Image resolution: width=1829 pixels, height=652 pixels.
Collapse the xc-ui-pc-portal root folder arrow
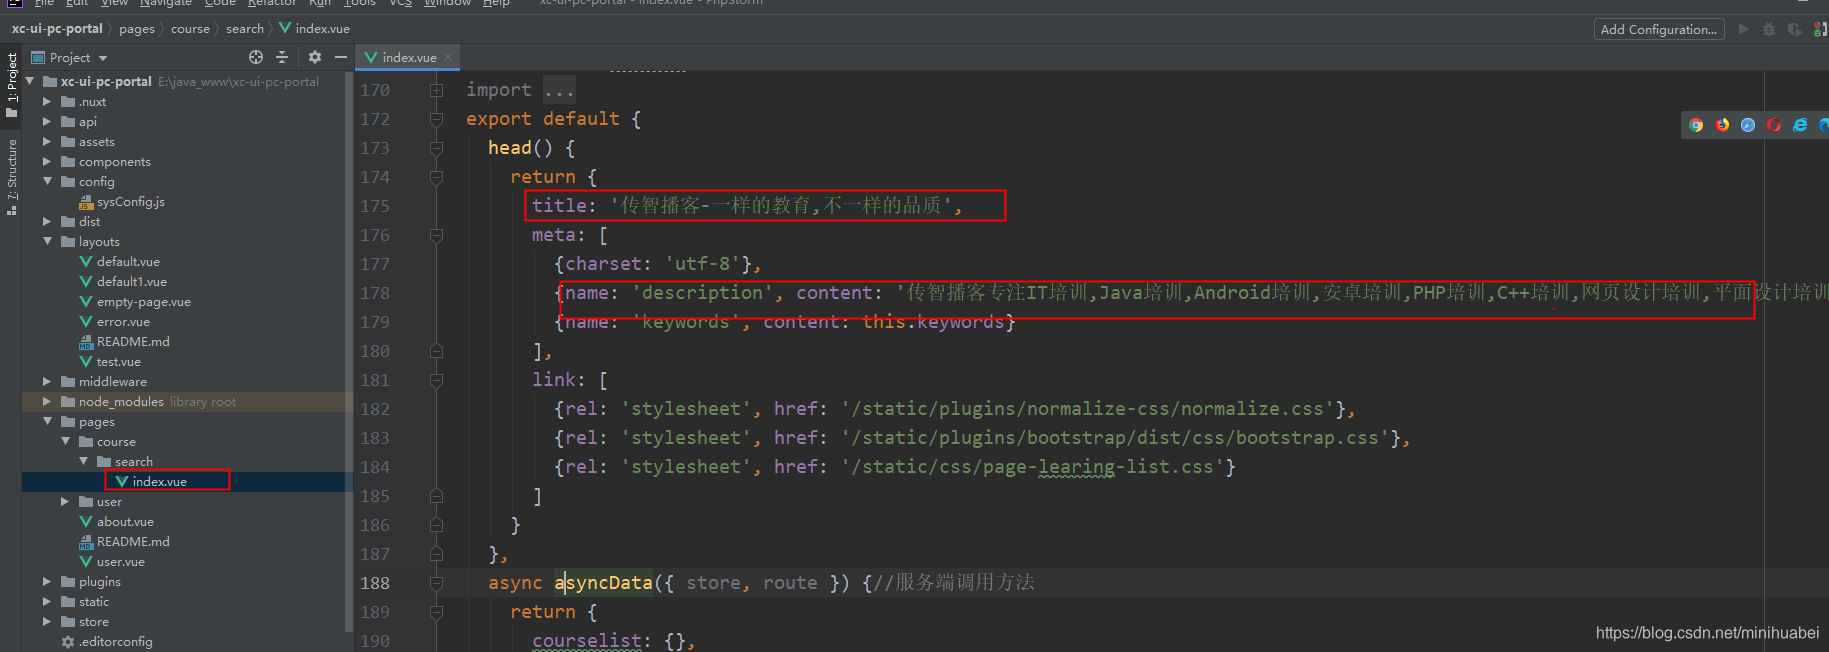point(29,81)
